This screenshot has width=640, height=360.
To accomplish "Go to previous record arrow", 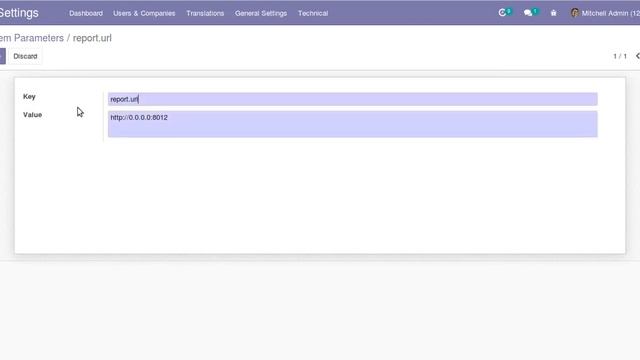I will [x=637, y=56].
